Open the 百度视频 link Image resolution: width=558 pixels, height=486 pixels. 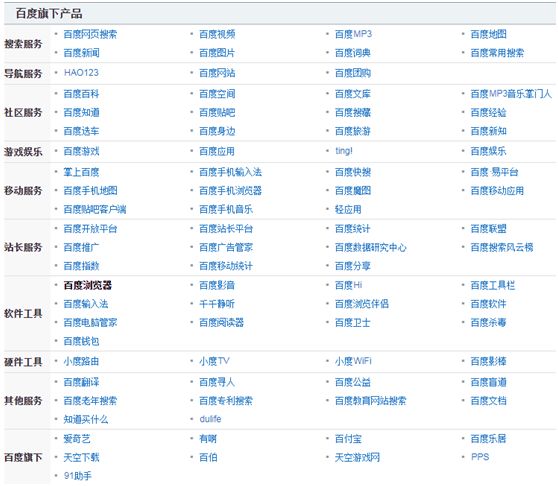(217, 34)
